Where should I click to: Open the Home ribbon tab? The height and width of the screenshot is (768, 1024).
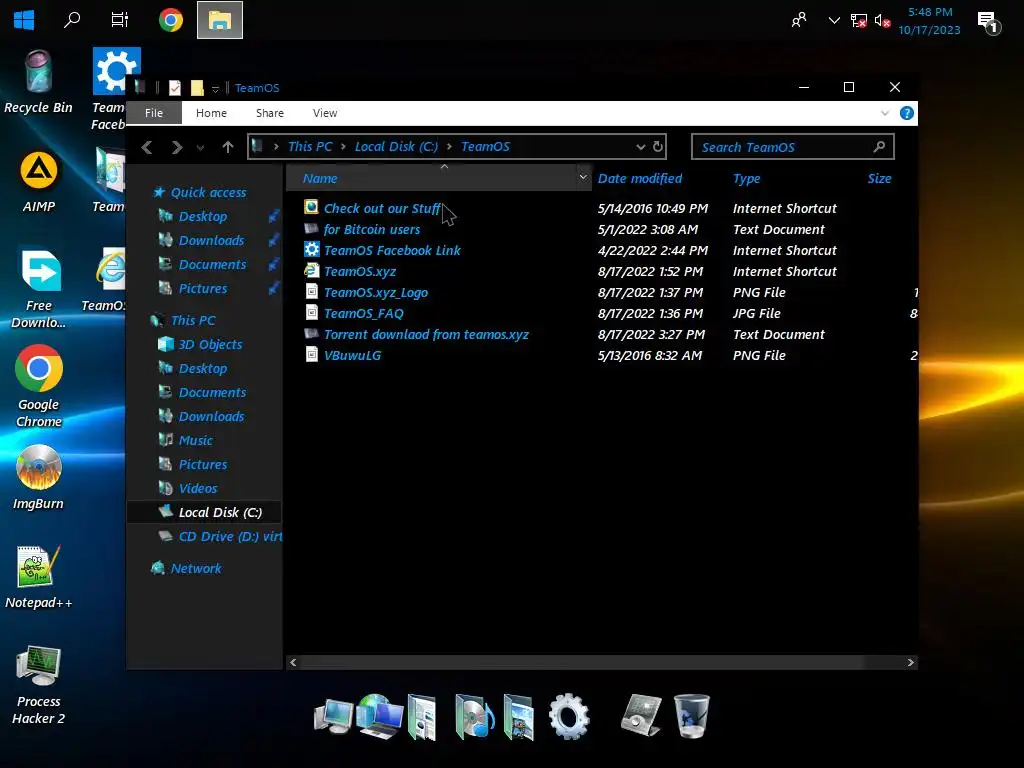coord(211,113)
